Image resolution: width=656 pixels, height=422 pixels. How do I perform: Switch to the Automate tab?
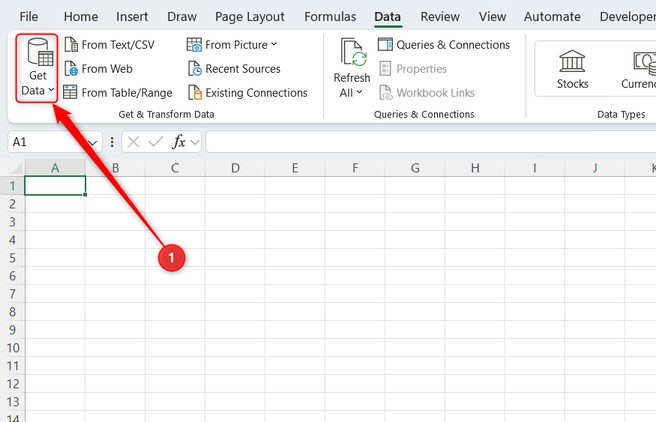click(x=552, y=17)
